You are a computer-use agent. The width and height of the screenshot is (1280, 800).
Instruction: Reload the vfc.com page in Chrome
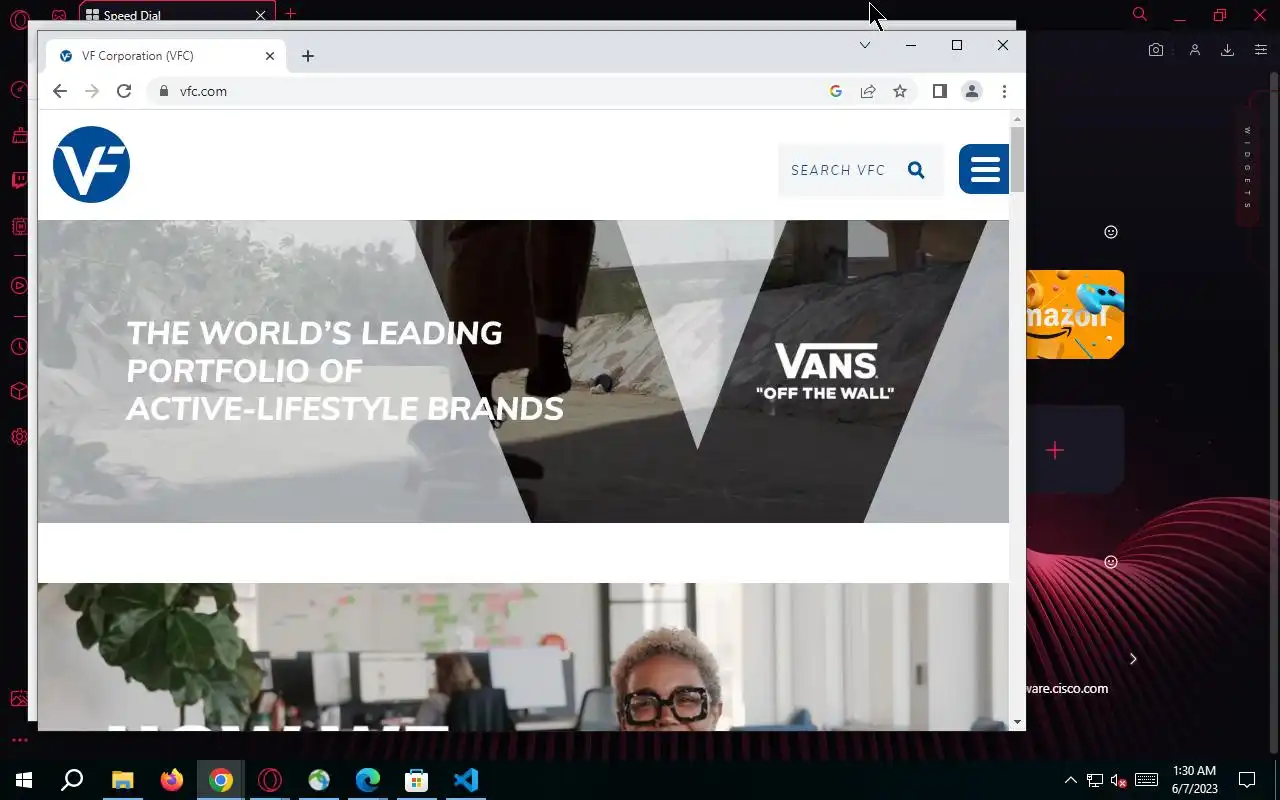[x=124, y=91]
